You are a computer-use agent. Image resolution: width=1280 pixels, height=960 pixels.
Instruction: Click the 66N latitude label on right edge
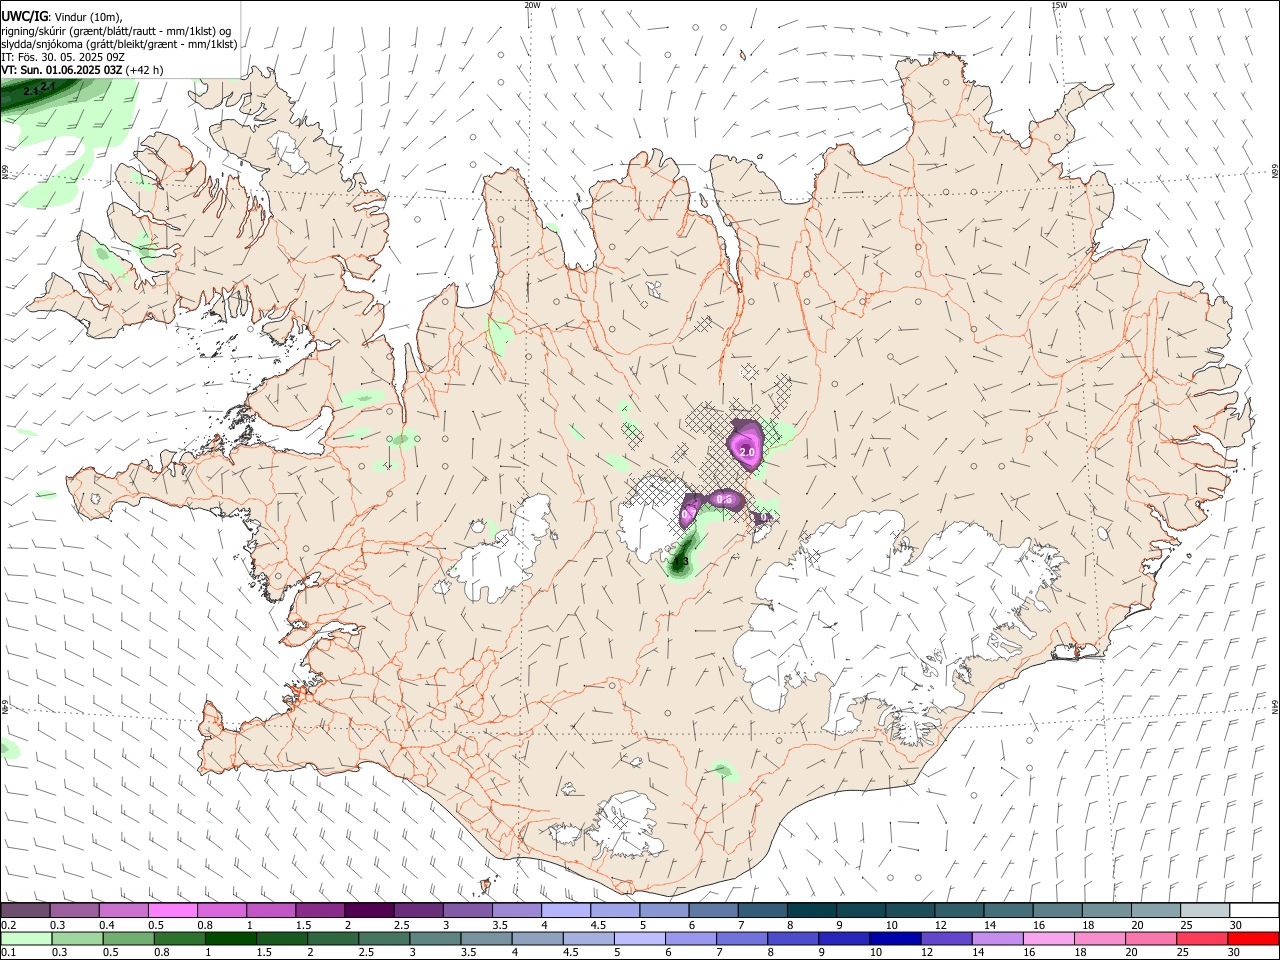coord(1275,172)
